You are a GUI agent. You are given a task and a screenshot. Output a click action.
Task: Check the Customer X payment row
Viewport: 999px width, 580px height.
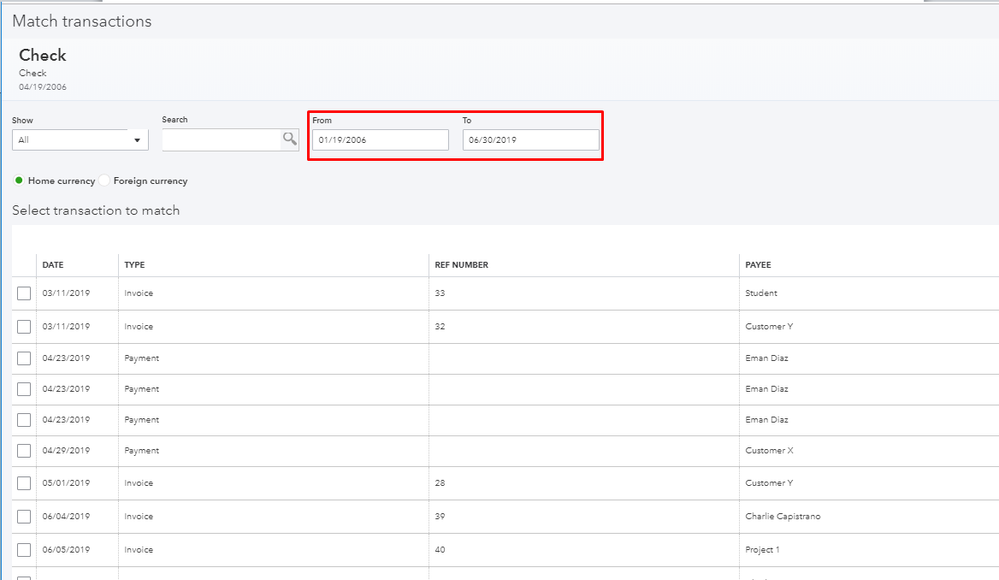(24, 451)
